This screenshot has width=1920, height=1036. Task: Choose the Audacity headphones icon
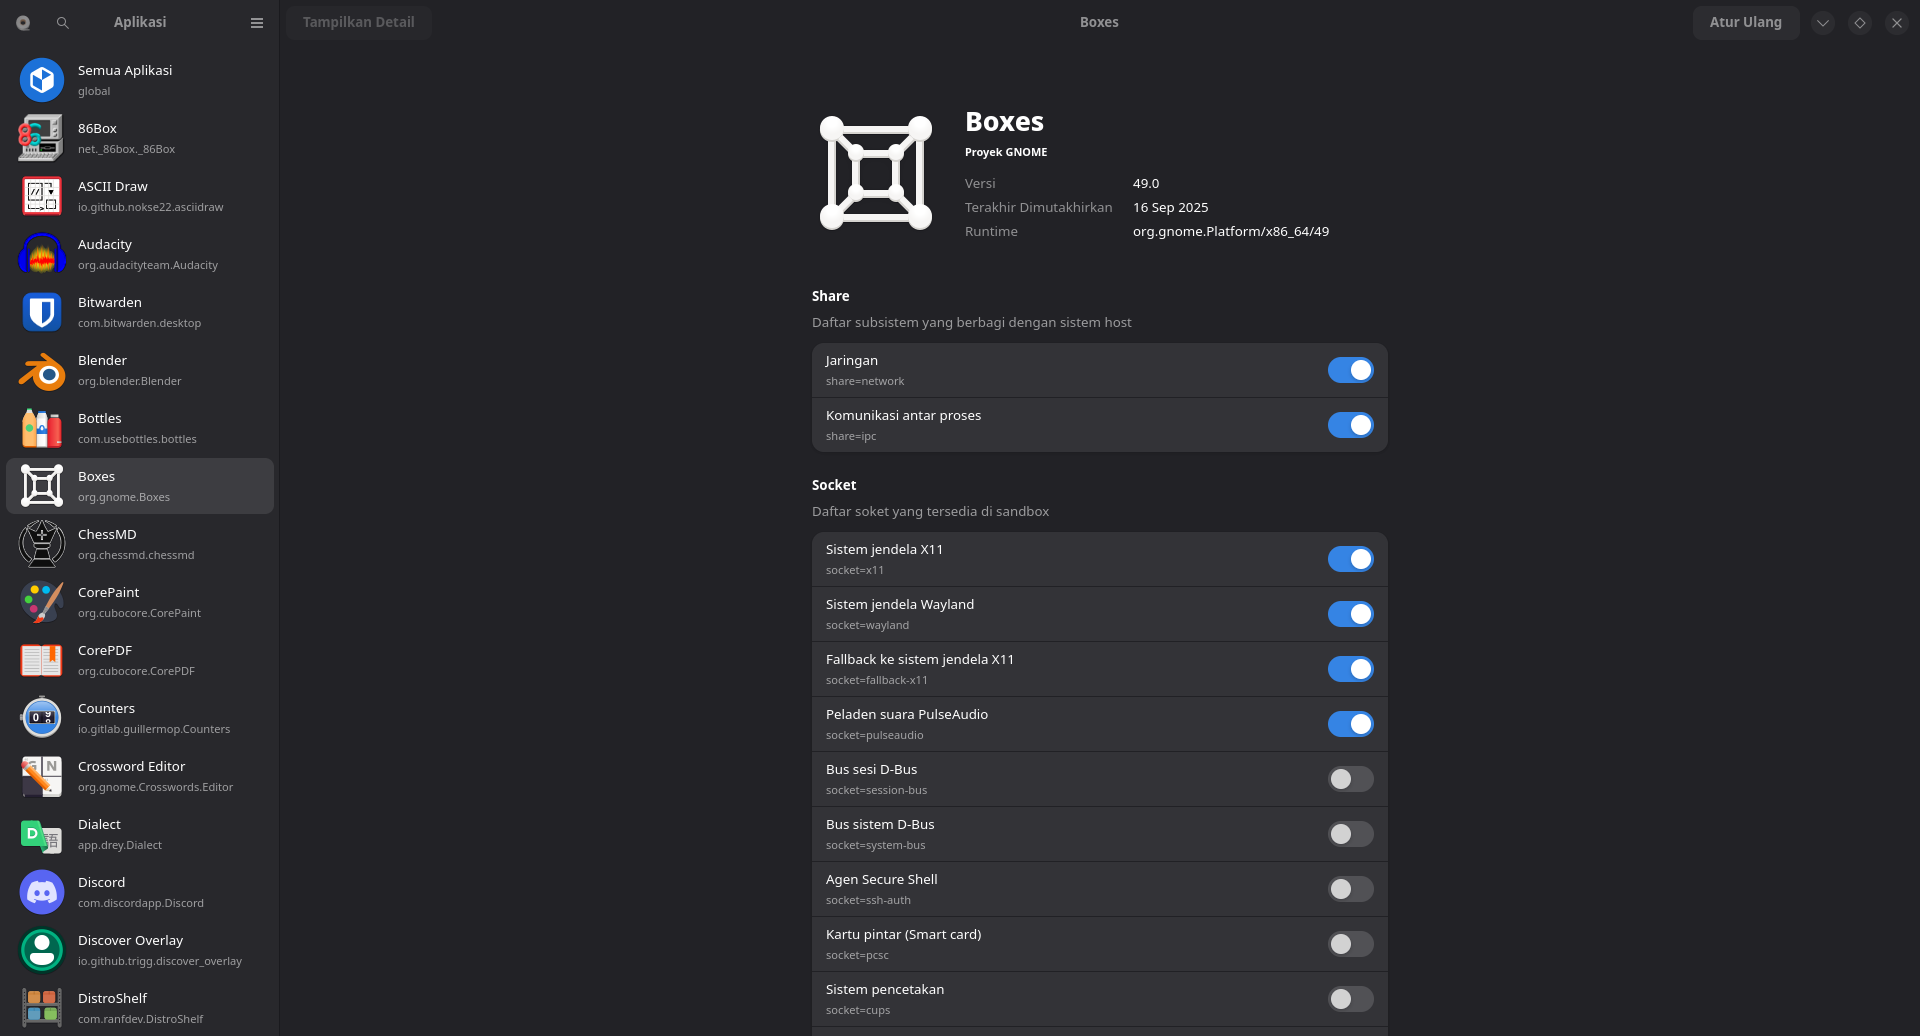[42, 254]
